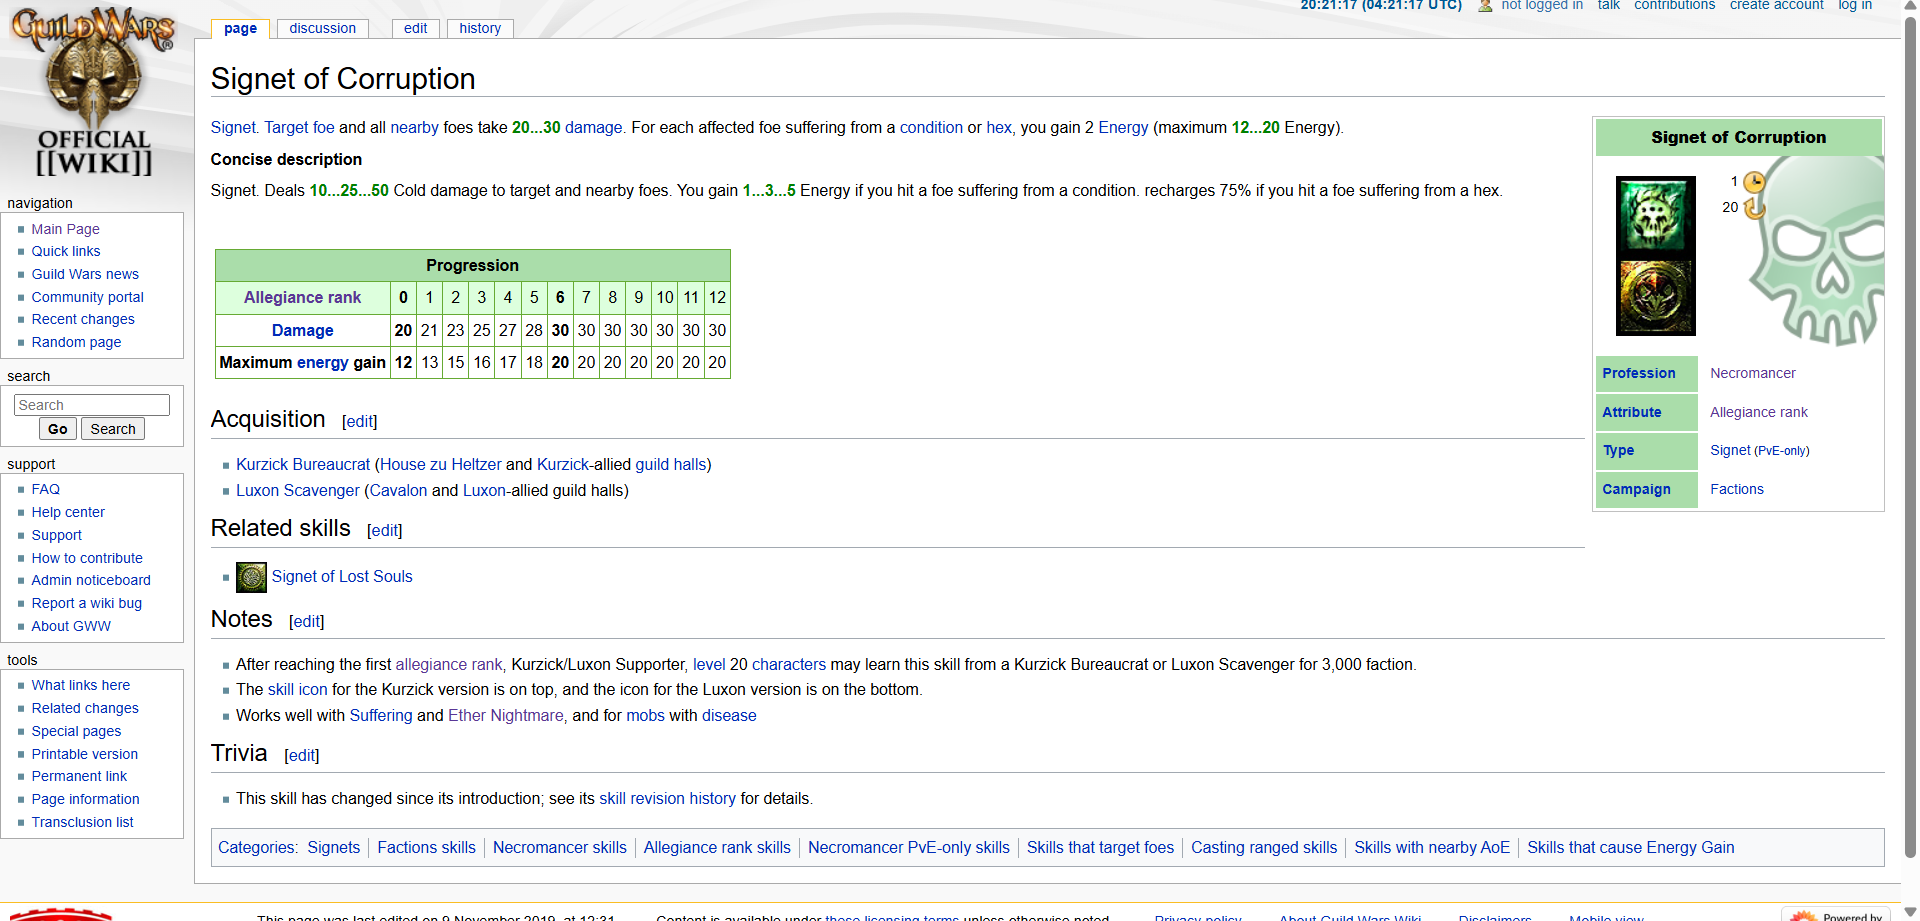Open Page information link
This screenshot has width=1920, height=921.
coord(85,799)
